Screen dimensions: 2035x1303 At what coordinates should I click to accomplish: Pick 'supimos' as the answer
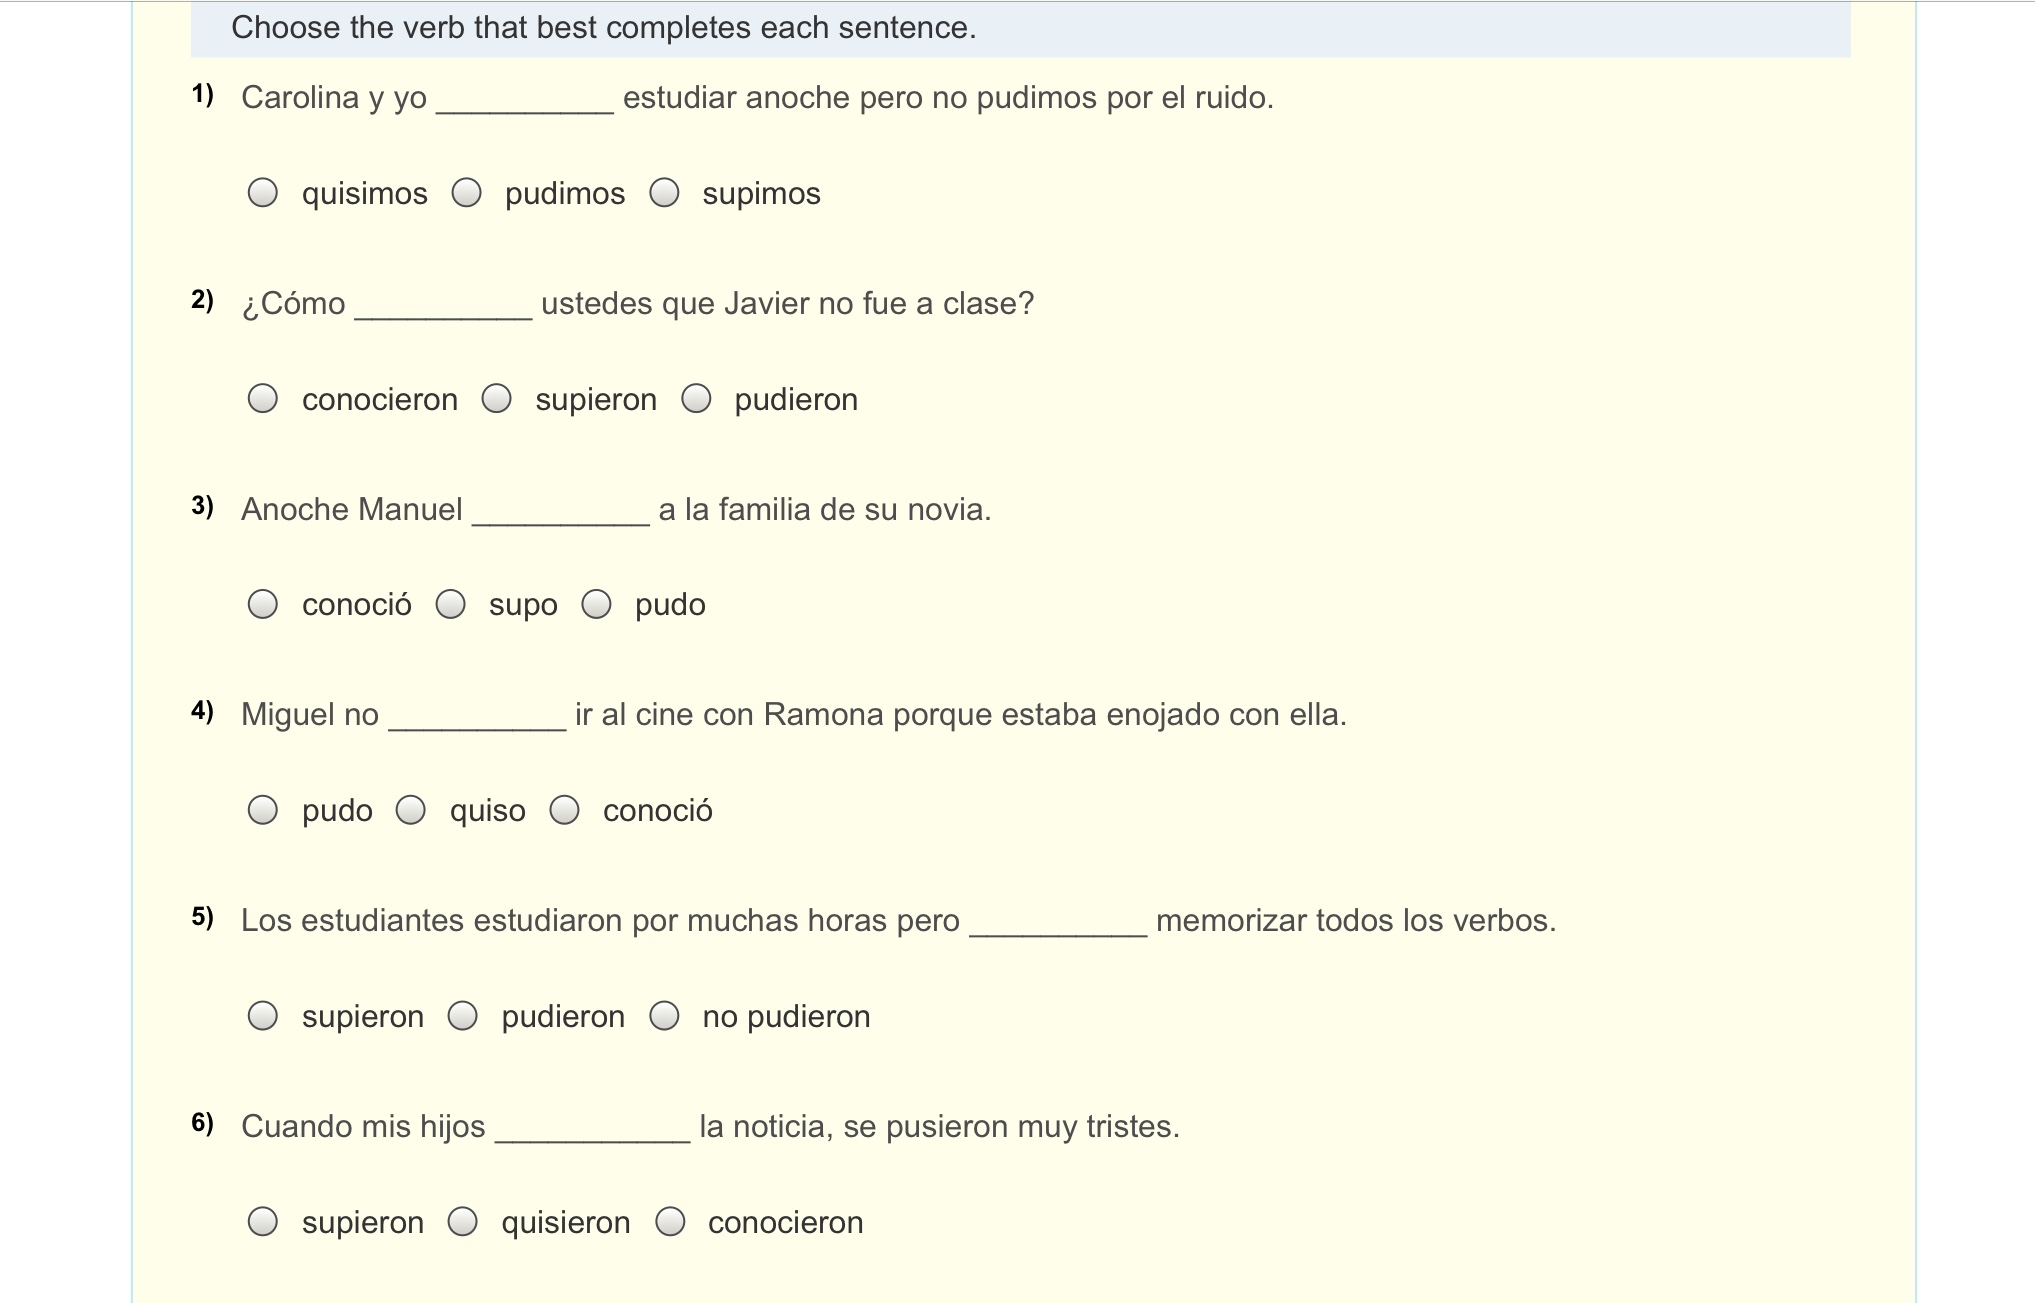pos(664,193)
